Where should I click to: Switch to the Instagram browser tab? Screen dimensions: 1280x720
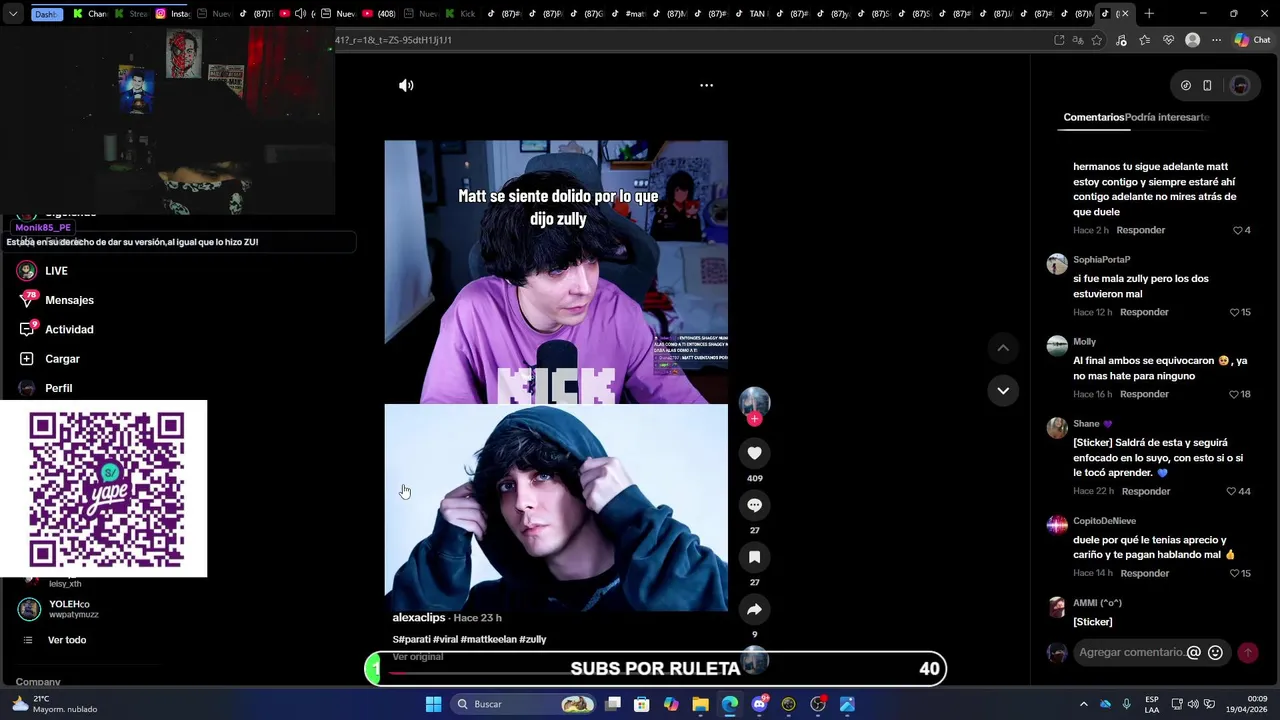172,14
